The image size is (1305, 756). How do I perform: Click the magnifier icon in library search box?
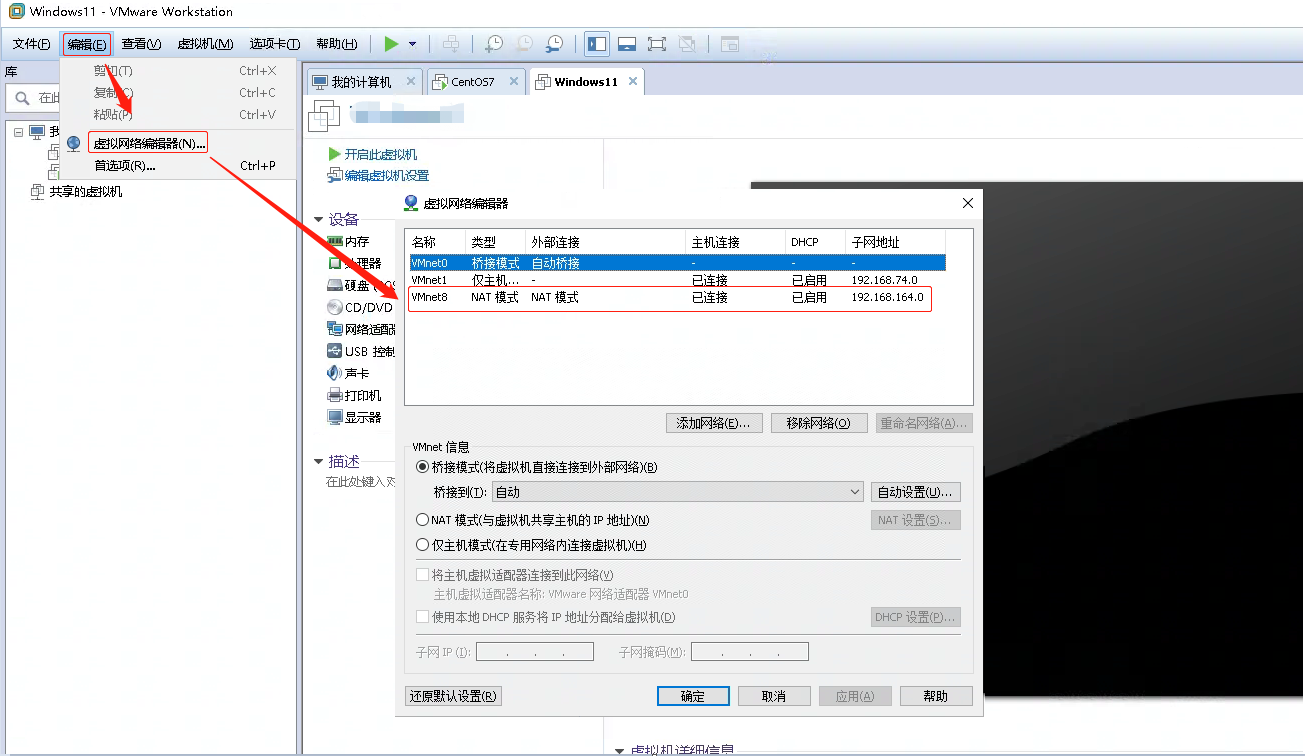[23, 97]
